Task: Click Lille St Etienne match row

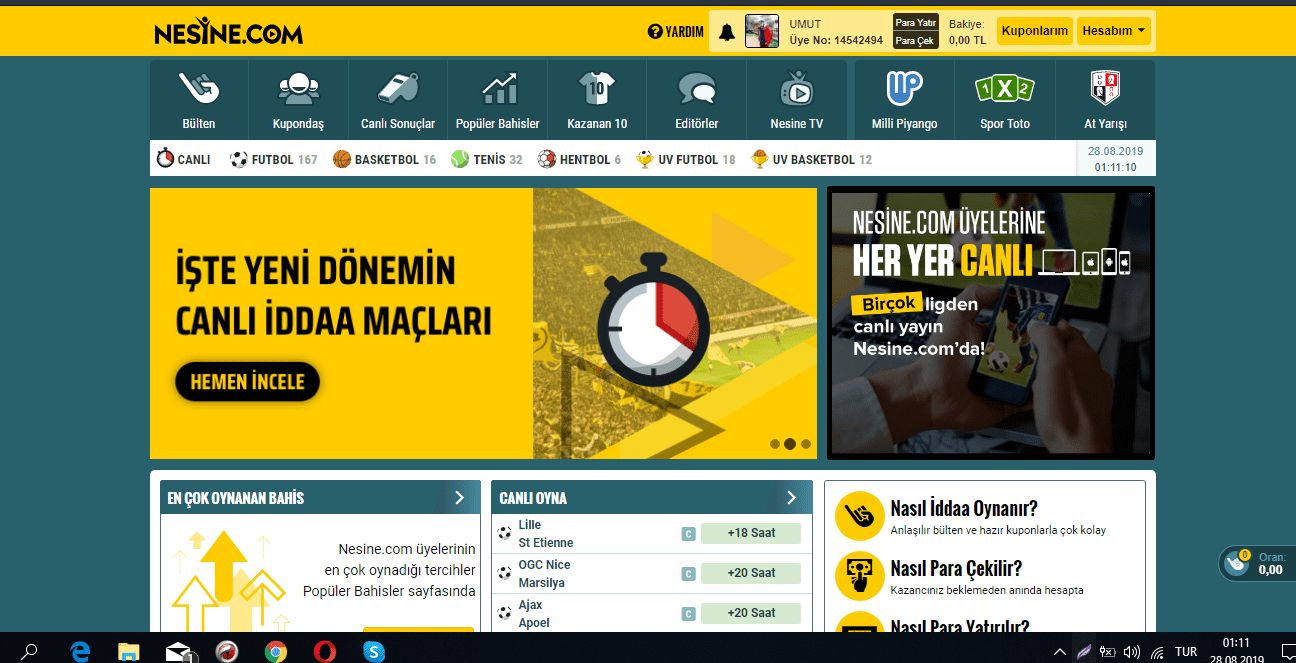Action: pyautogui.click(x=650, y=534)
